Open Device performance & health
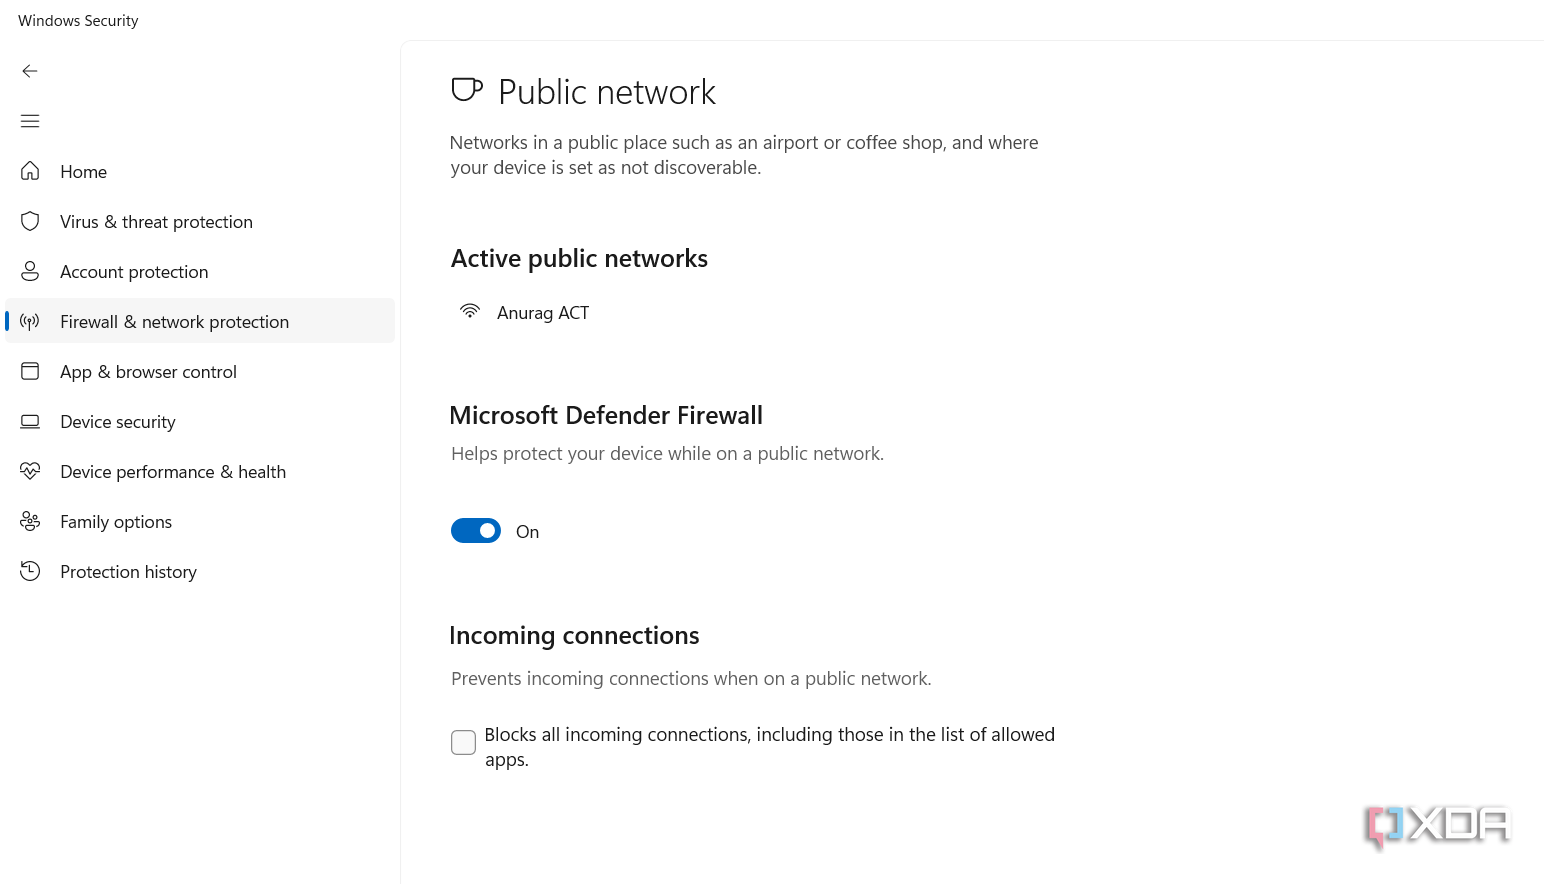The height and width of the screenshot is (884, 1544). (200, 471)
